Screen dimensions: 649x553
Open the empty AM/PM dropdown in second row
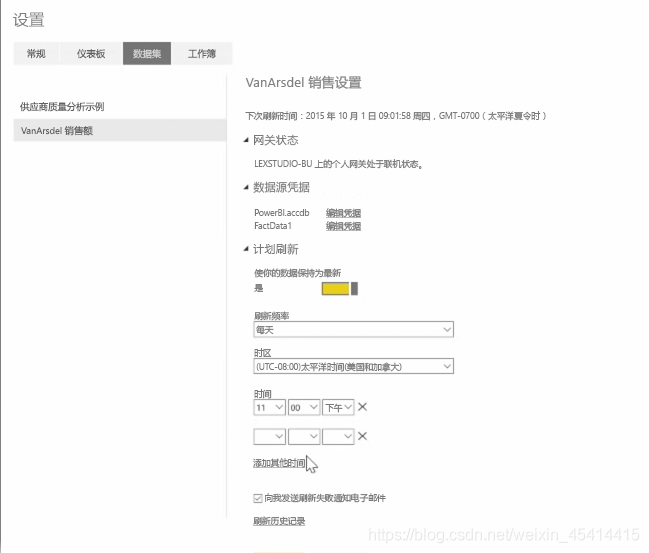(x=338, y=436)
